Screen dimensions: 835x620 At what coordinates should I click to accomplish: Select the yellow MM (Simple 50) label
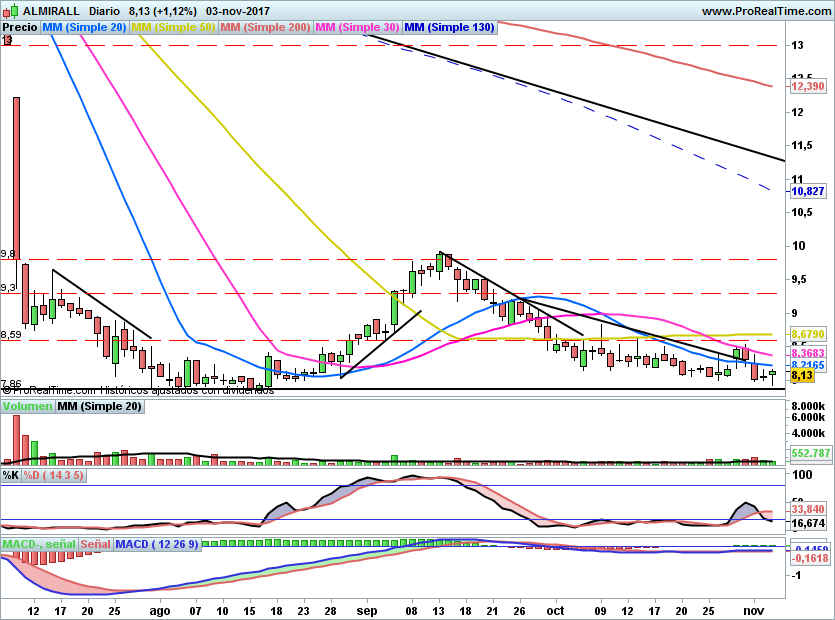coord(173,28)
